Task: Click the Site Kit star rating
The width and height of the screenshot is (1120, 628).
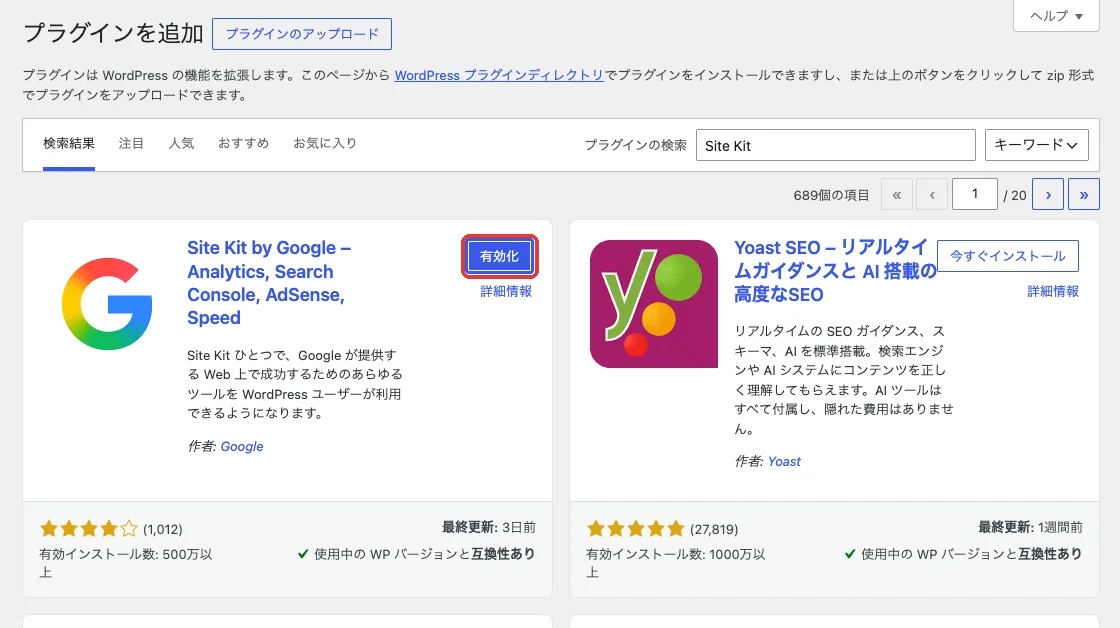Action: tap(89, 529)
